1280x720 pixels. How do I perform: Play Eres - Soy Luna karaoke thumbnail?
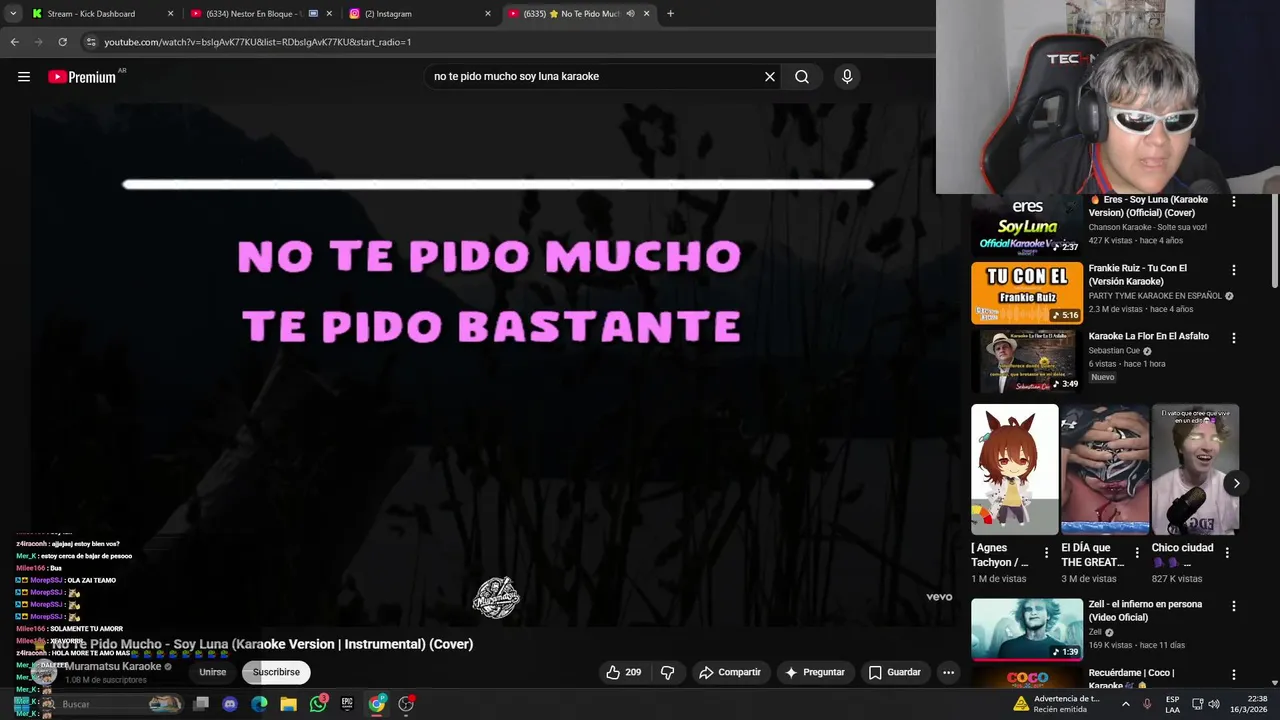click(x=1027, y=225)
